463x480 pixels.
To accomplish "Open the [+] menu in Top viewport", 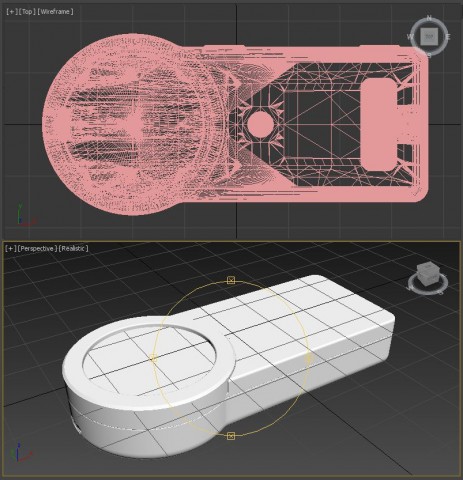I will 12,11.
